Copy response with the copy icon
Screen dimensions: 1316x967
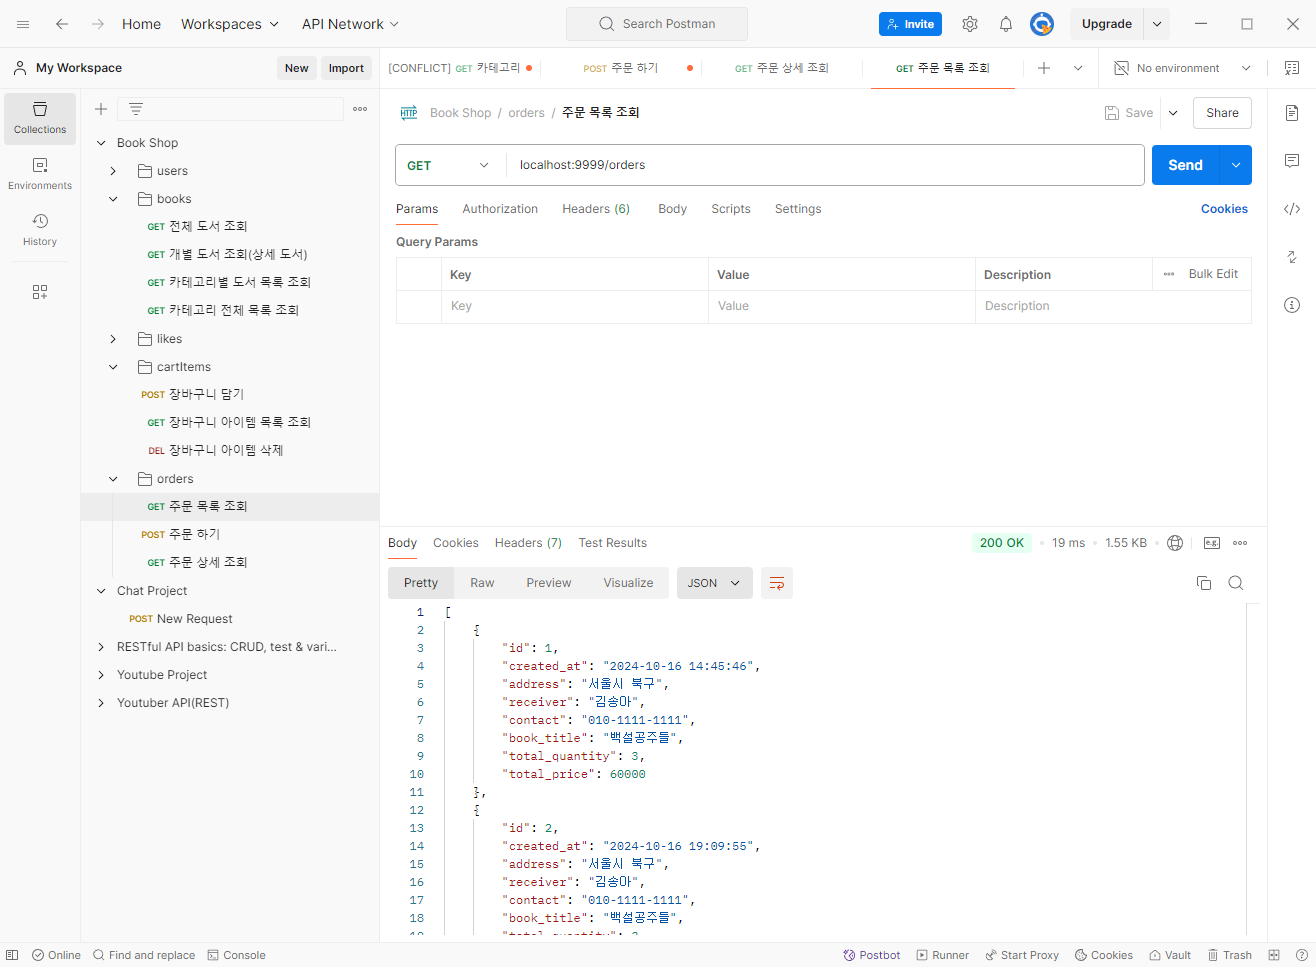(x=1204, y=583)
